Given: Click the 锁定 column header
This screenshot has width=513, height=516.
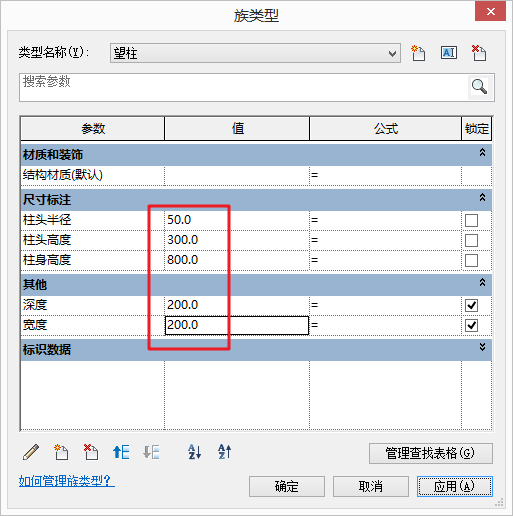Looking at the screenshot, I should pyautogui.click(x=477, y=128).
